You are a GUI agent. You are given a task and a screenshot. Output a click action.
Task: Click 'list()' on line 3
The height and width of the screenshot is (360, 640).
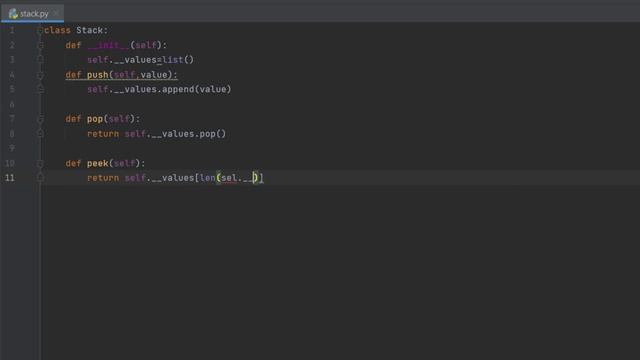tap(178, 60)
